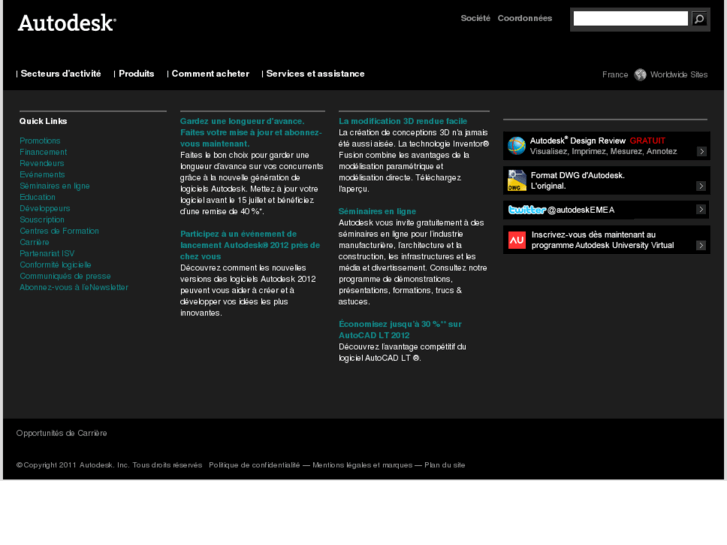
Task: Open Opportunités de Carrière footer link
Action: coord(62,433)
